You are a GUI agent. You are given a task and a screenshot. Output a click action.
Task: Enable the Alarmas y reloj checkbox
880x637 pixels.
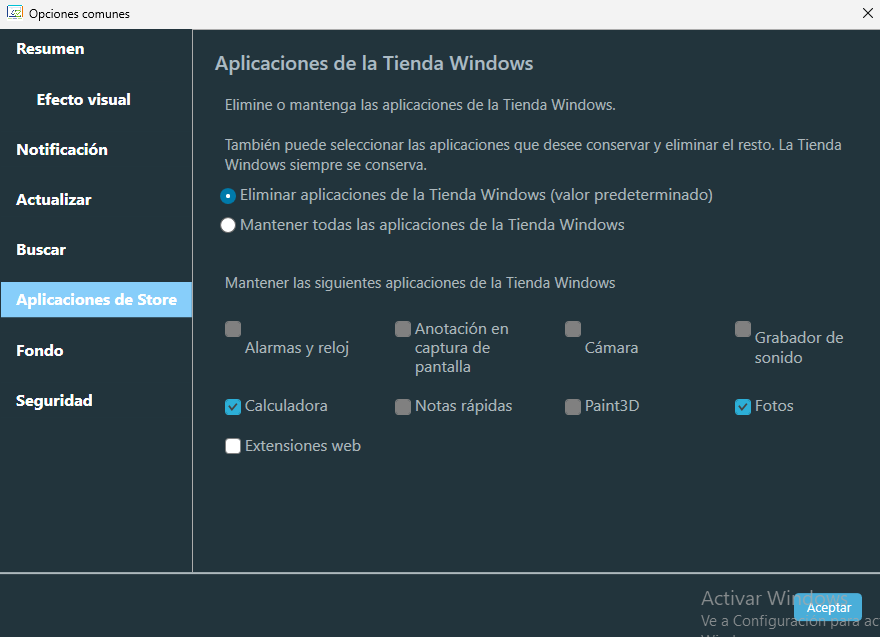233,329
